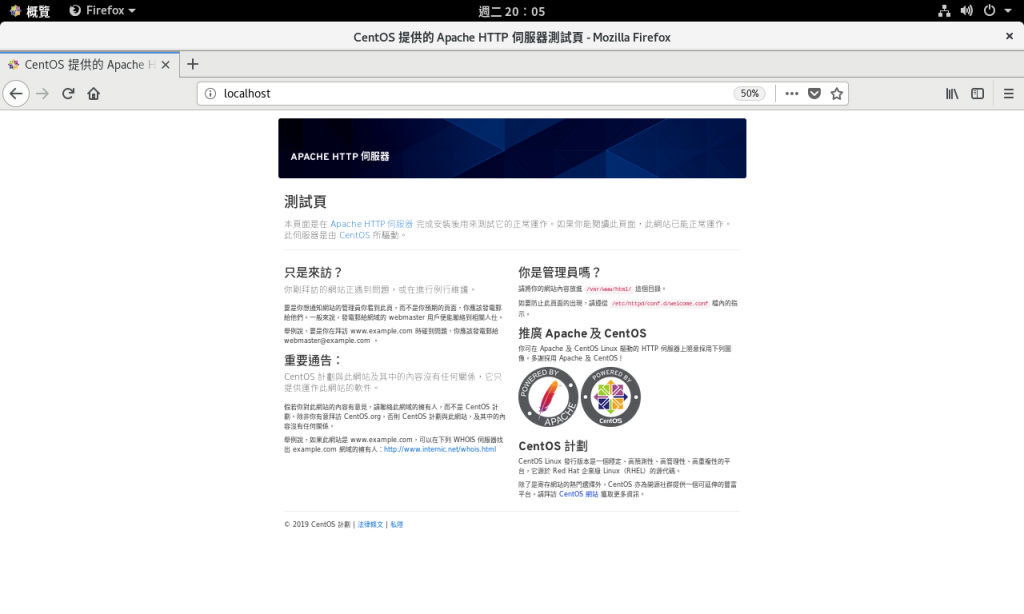The width and height of the screenshot is (1024, 614).
Task: Open page actions three-dot menu
Action: click(x=792, y=93)
